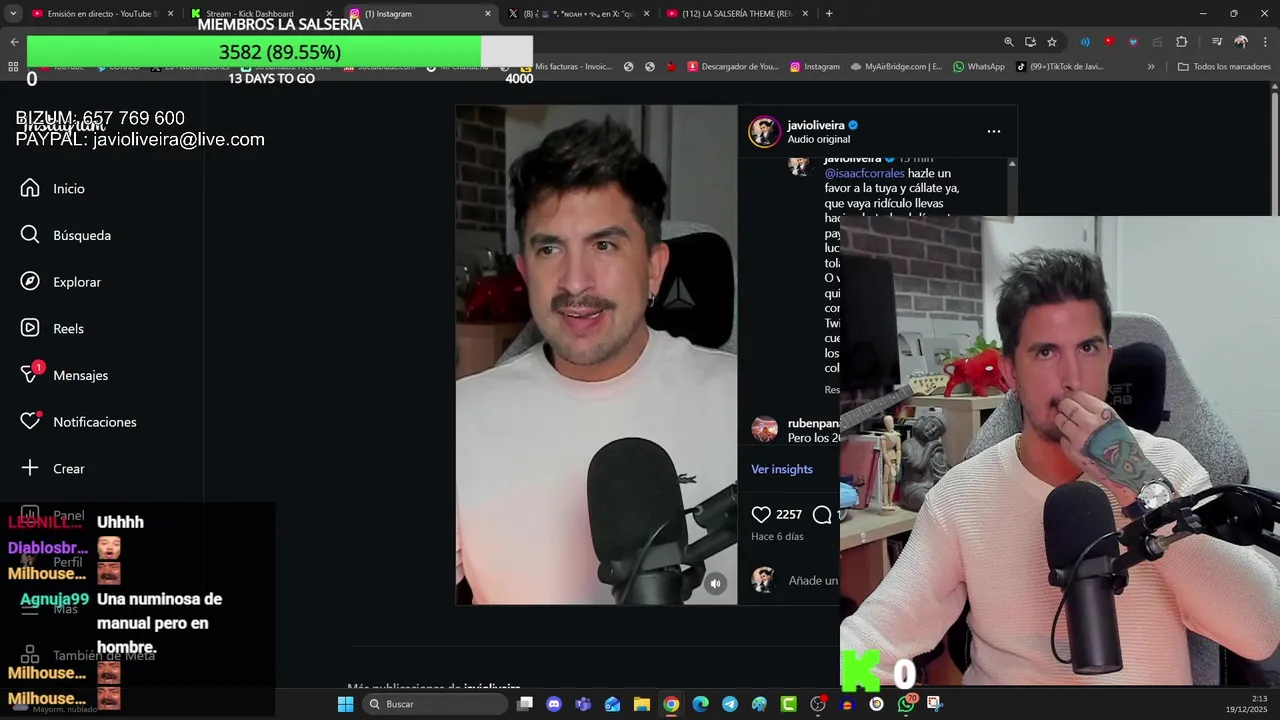Open Outlook from taskbar
This screenshot has height=720, width=1280.
coord(612,704)
